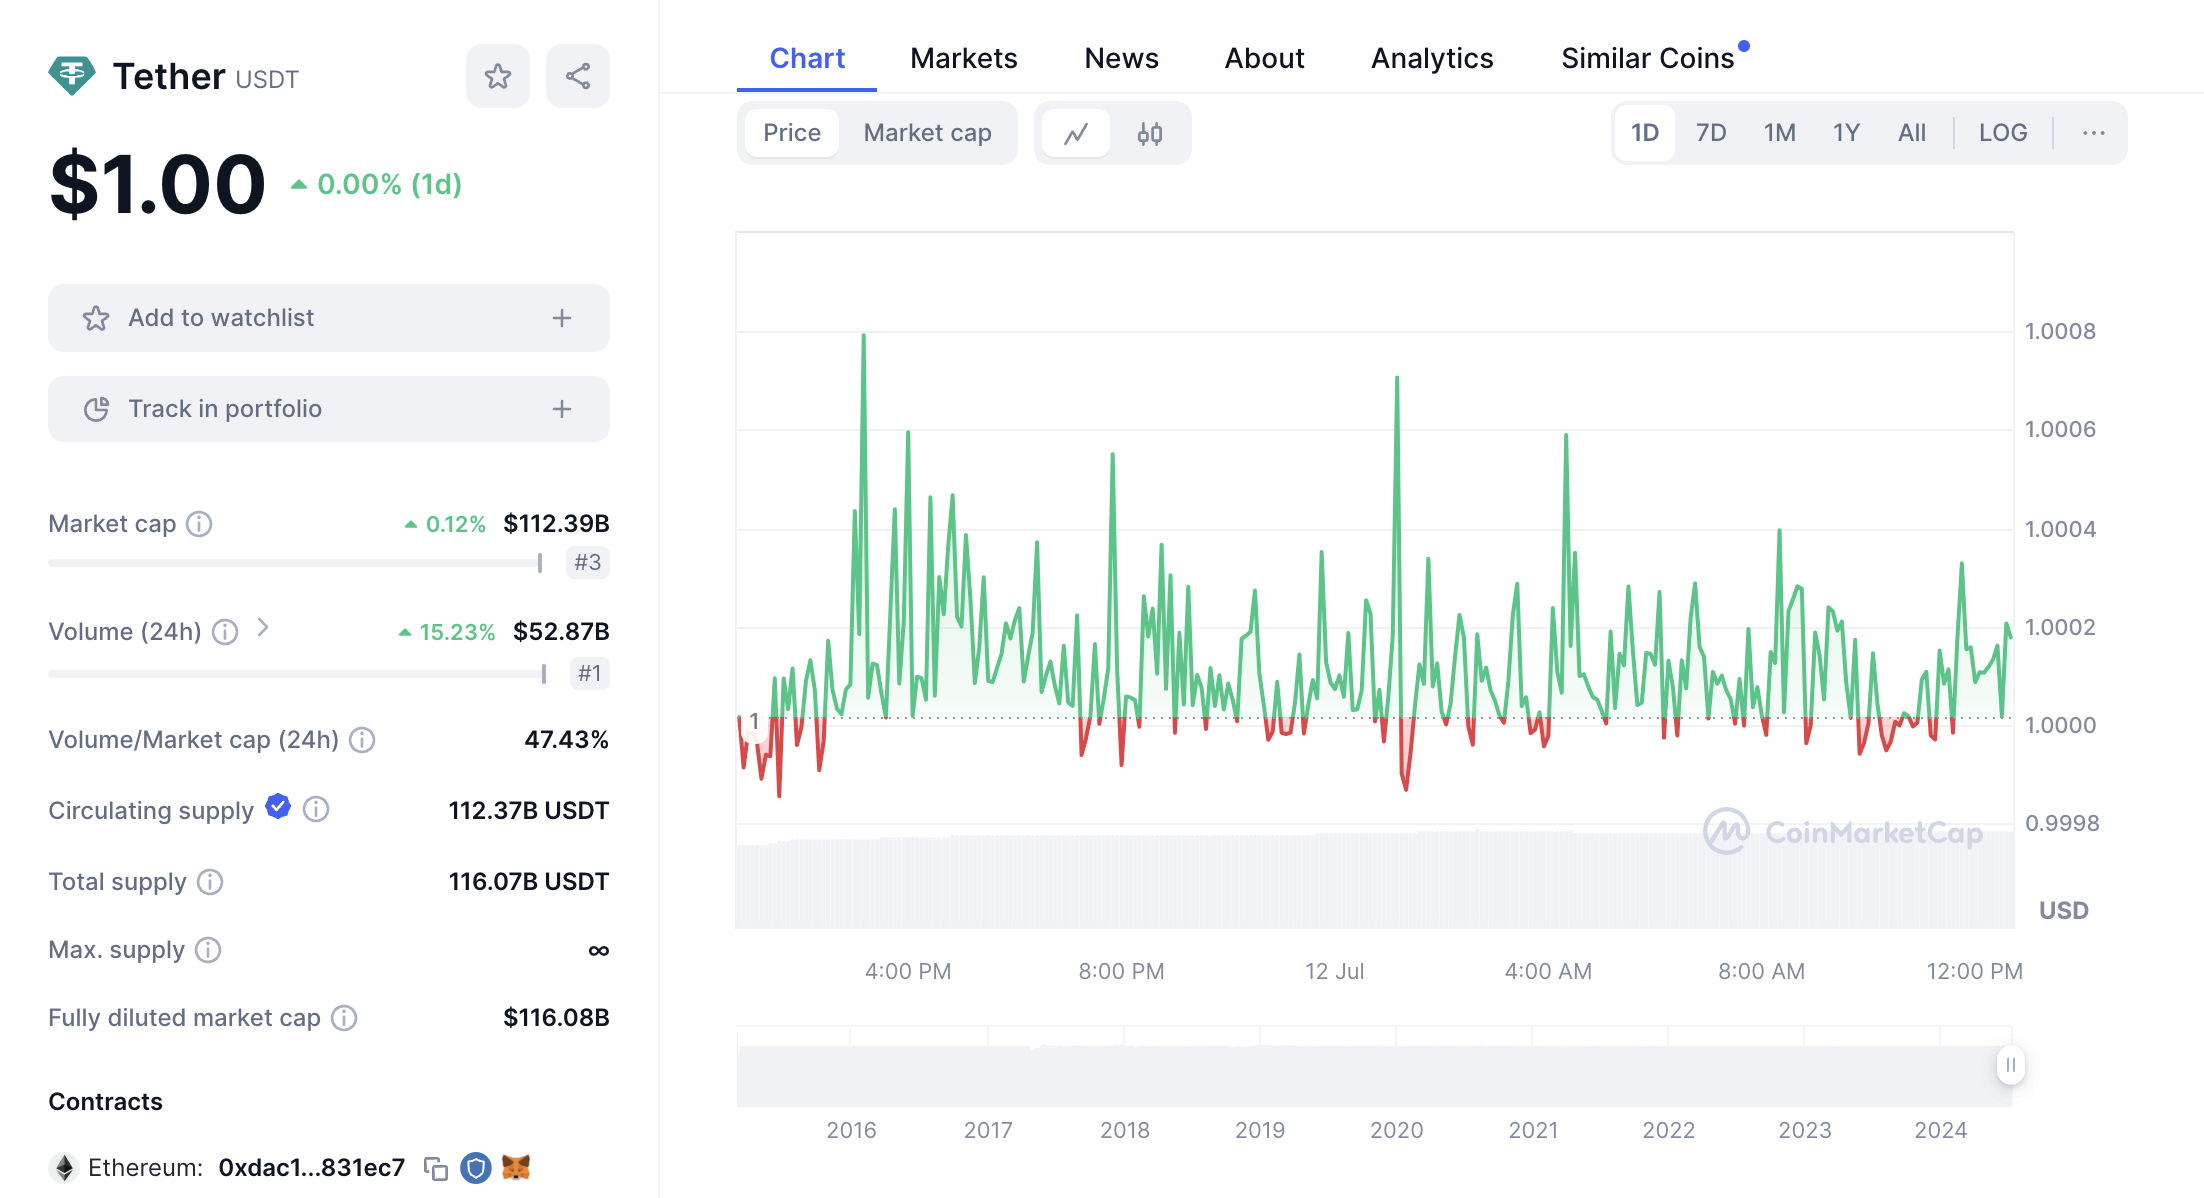Viewport: 2204px width, 1198px height.
Task: Switch to candlestick chart icon
Action: 1150,133
